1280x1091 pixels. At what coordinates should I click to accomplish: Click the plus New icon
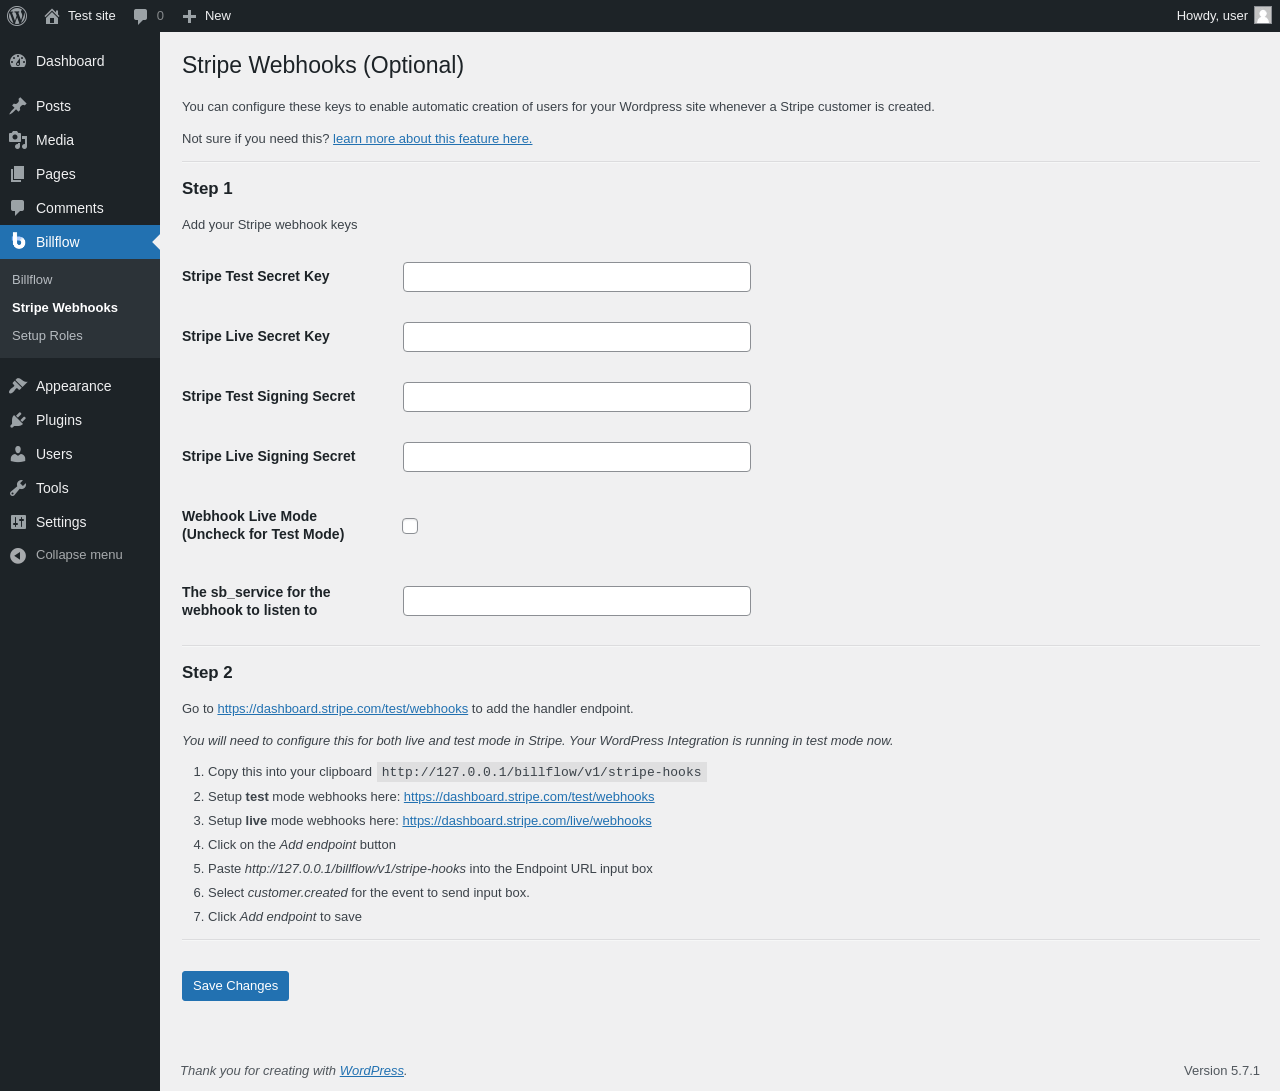pyautogui.click(x=189, y=16)
